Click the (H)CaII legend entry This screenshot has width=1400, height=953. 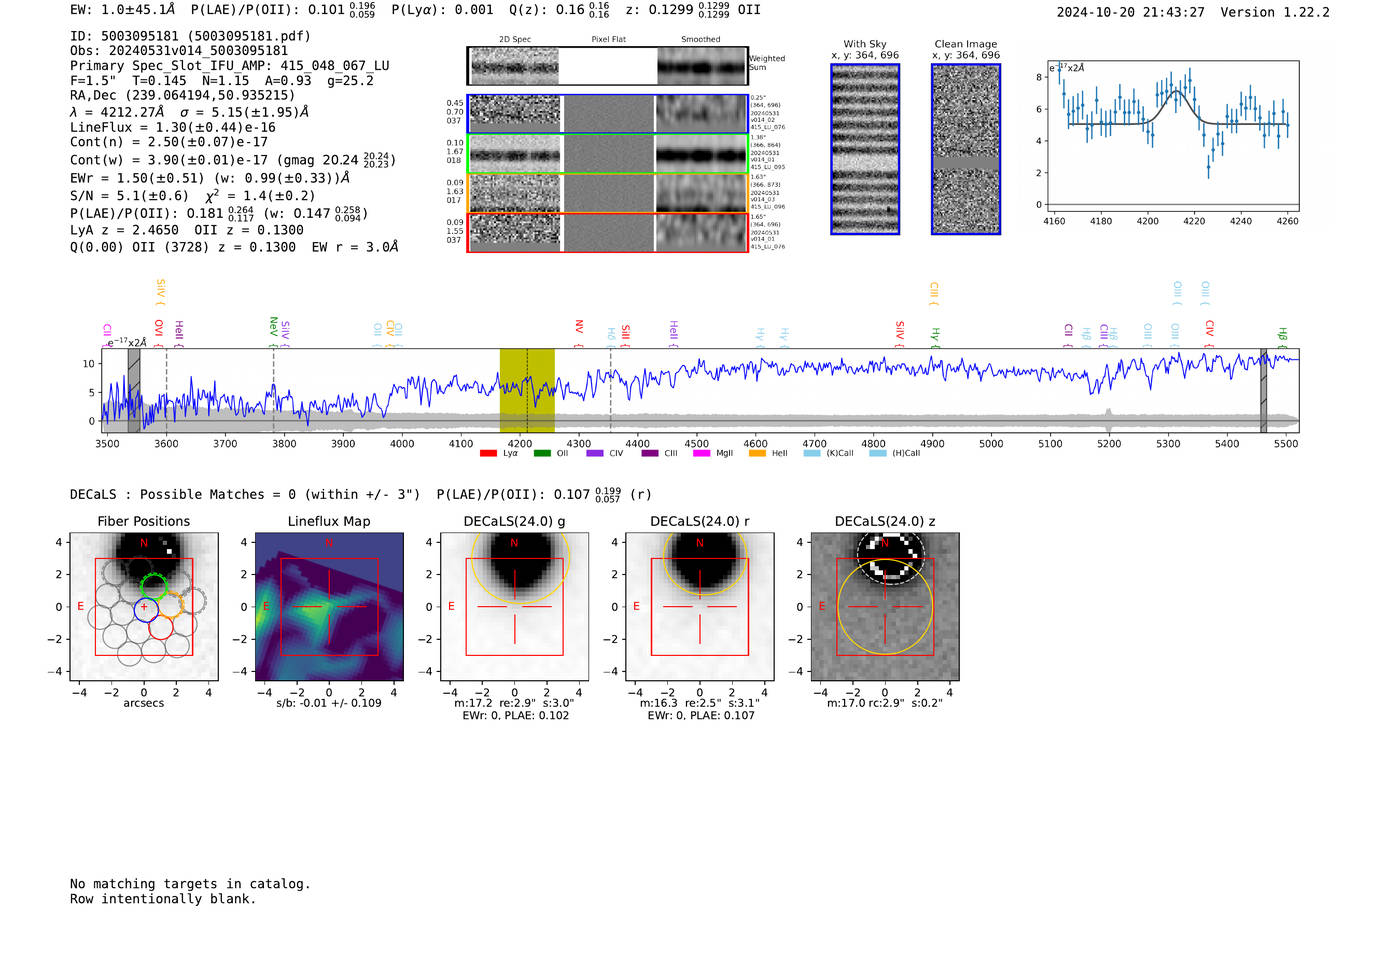coord(894,453)
